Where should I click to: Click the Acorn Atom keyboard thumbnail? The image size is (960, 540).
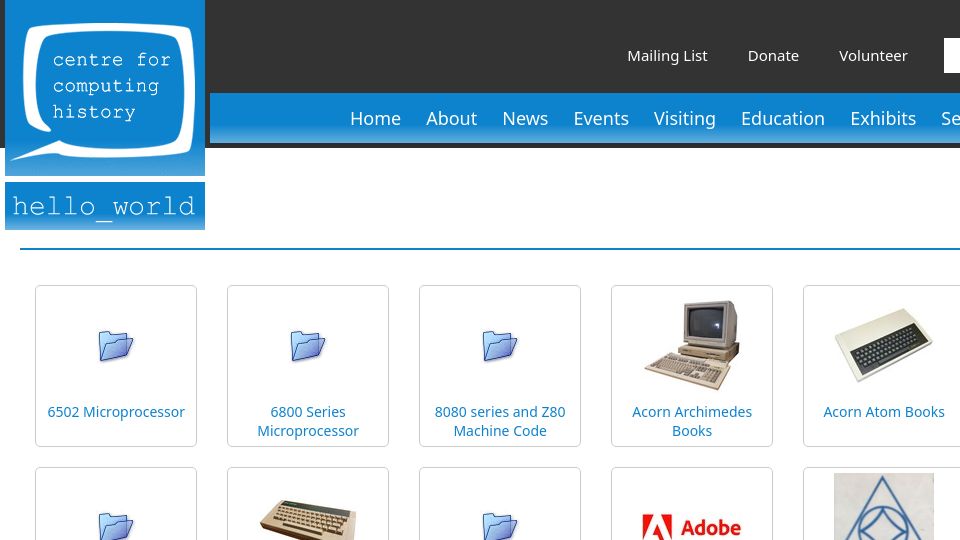point(883,345)
